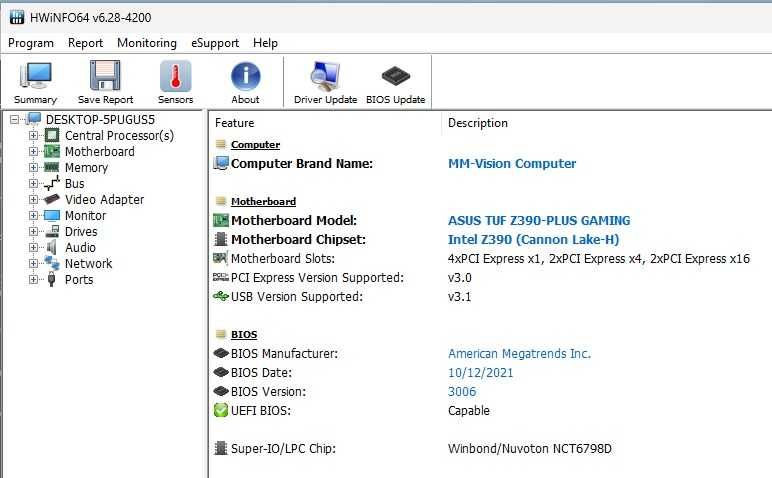Image resolution: width=772 pixels, height=478 pixels.
Task: Open the Summary toolbar icon
Action: 35,76
